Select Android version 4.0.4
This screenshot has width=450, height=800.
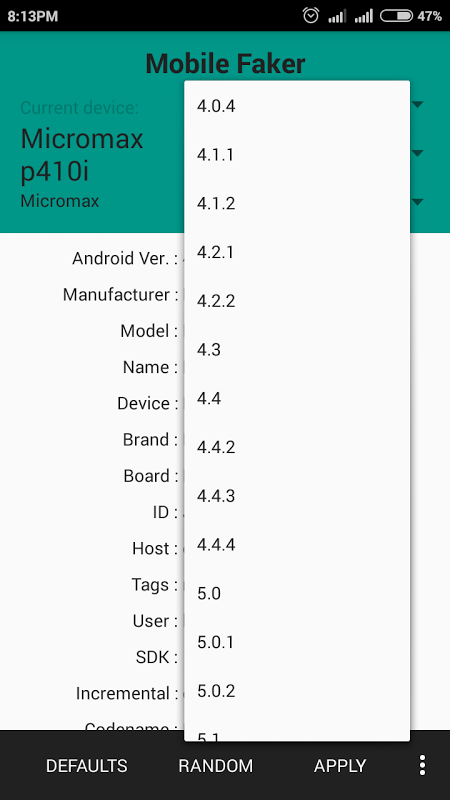297,107
